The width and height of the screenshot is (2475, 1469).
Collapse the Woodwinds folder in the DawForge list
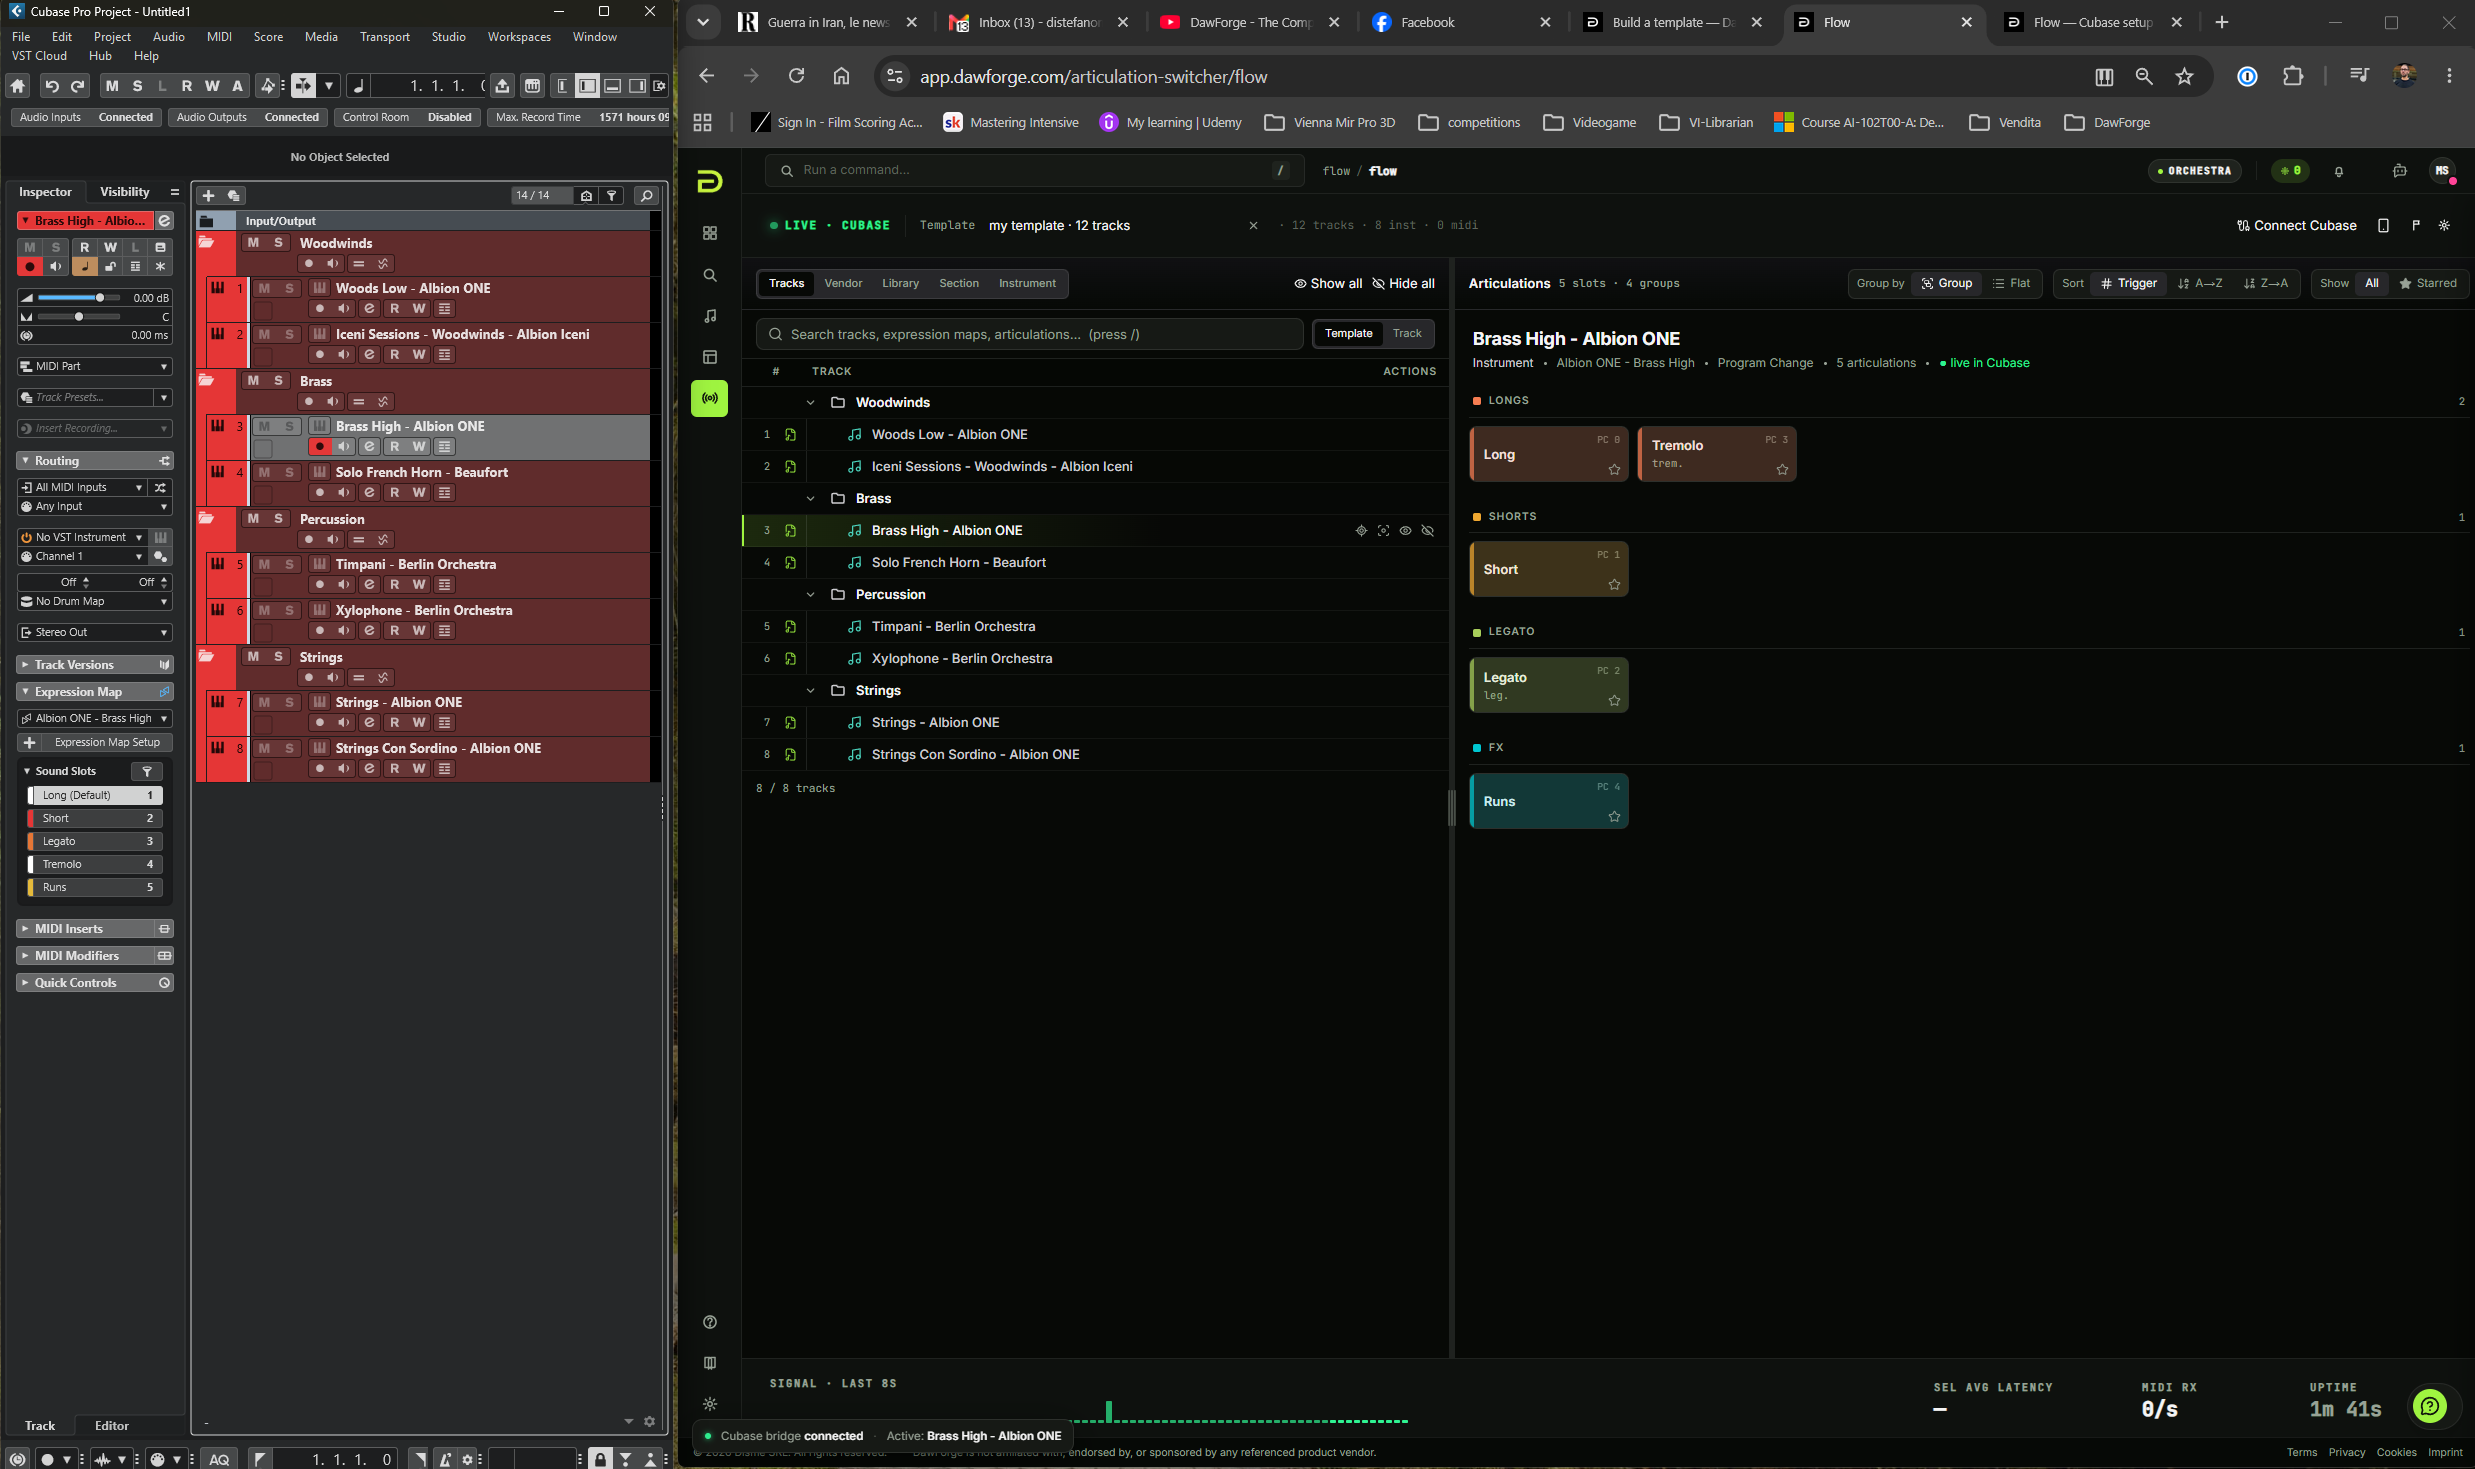[811, 403]
